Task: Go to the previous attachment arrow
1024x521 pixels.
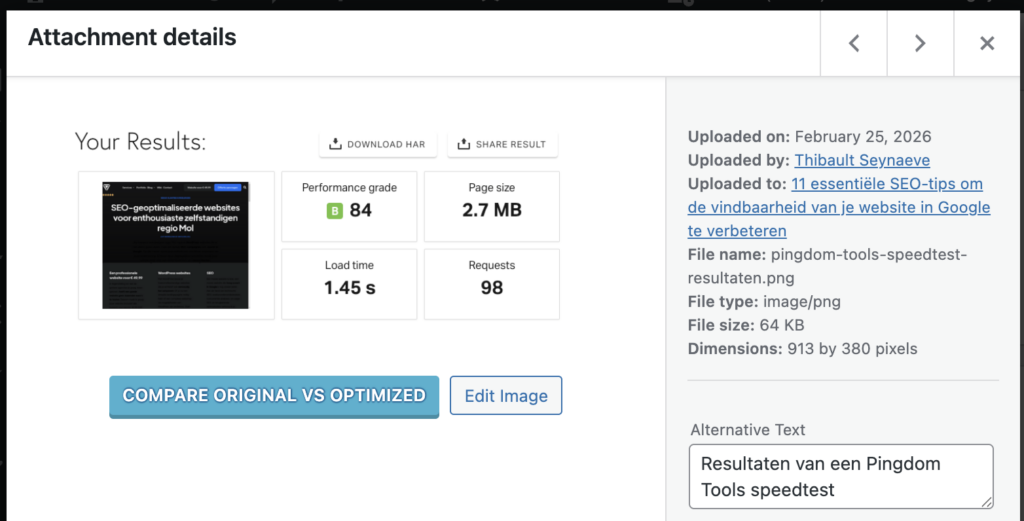Action: [x=853, y=43]
